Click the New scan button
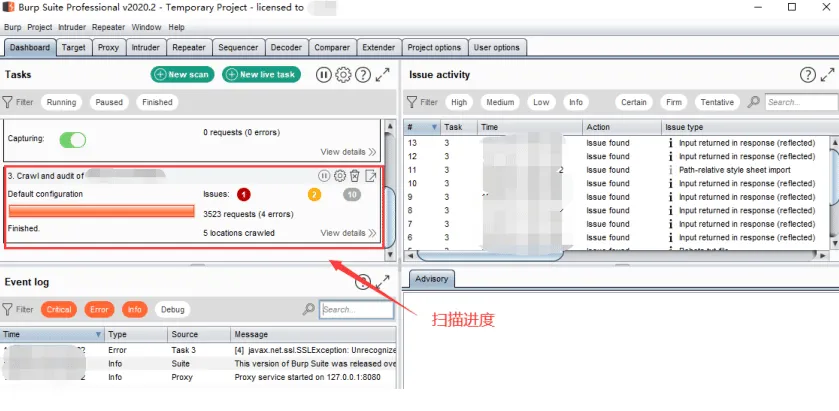 (182, 74)
